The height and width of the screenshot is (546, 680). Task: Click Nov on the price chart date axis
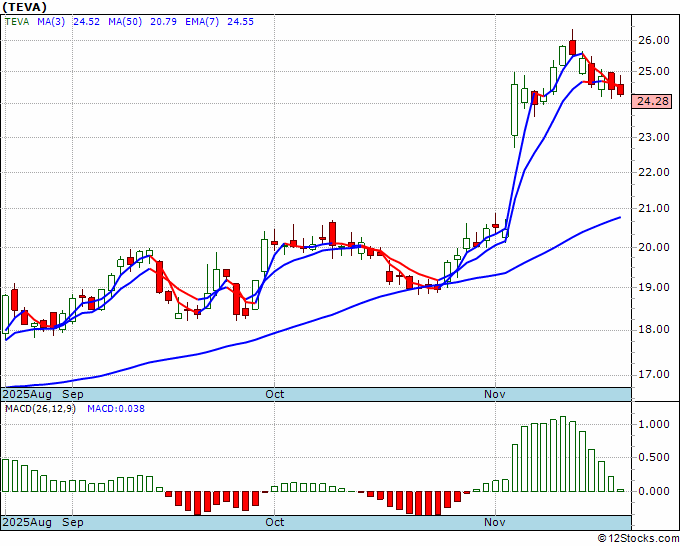(x=495, y=394)
